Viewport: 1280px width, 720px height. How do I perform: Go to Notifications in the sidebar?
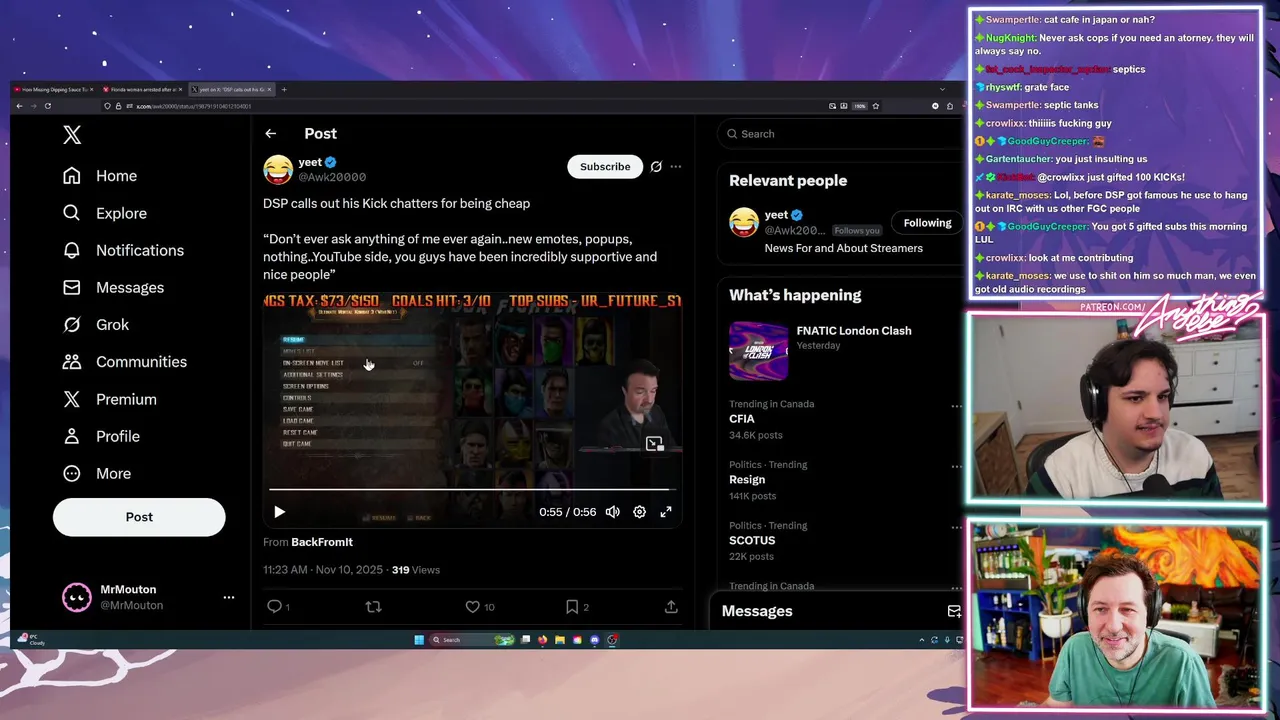(123, 250)
